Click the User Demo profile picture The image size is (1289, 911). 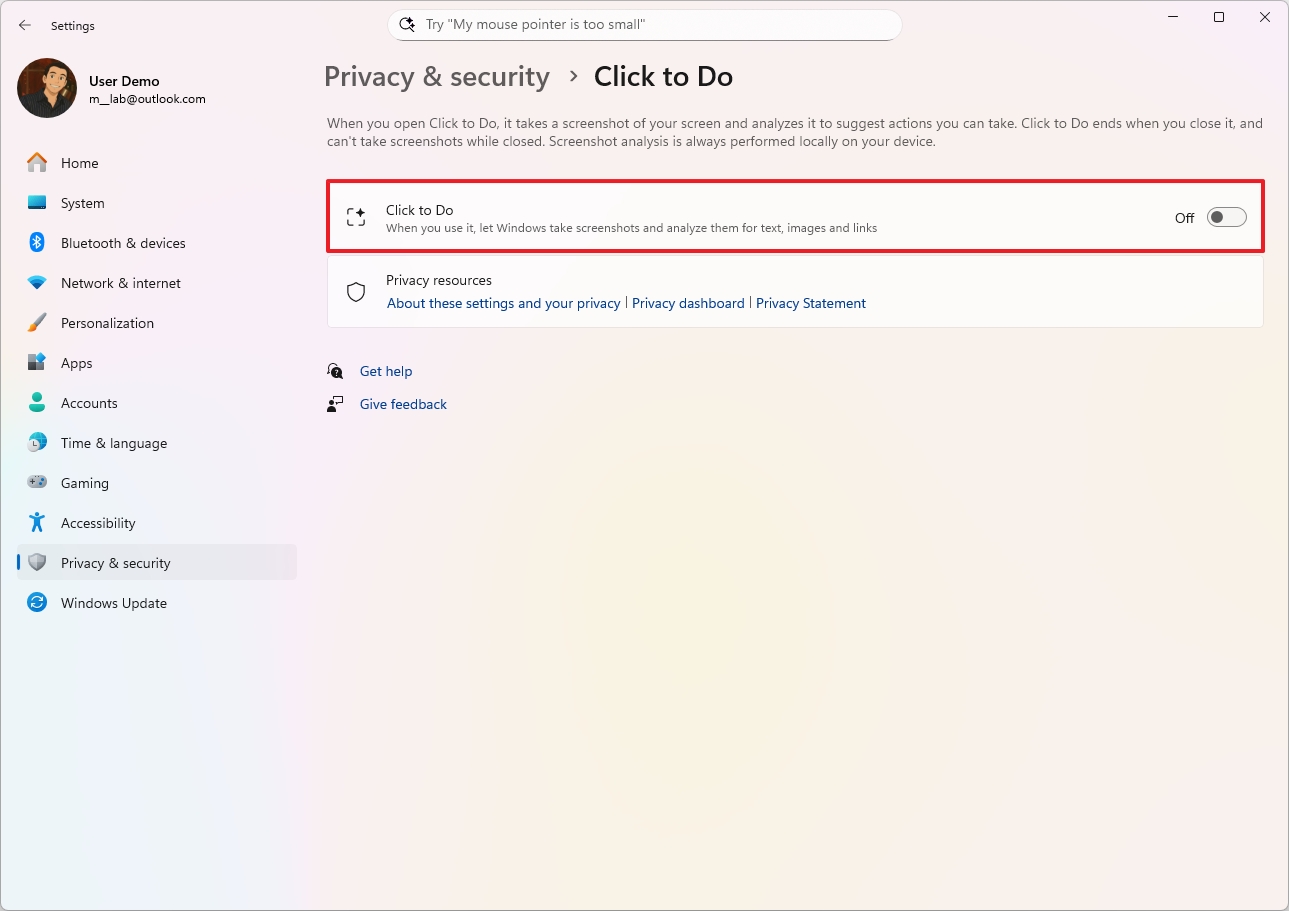(47, 88)
